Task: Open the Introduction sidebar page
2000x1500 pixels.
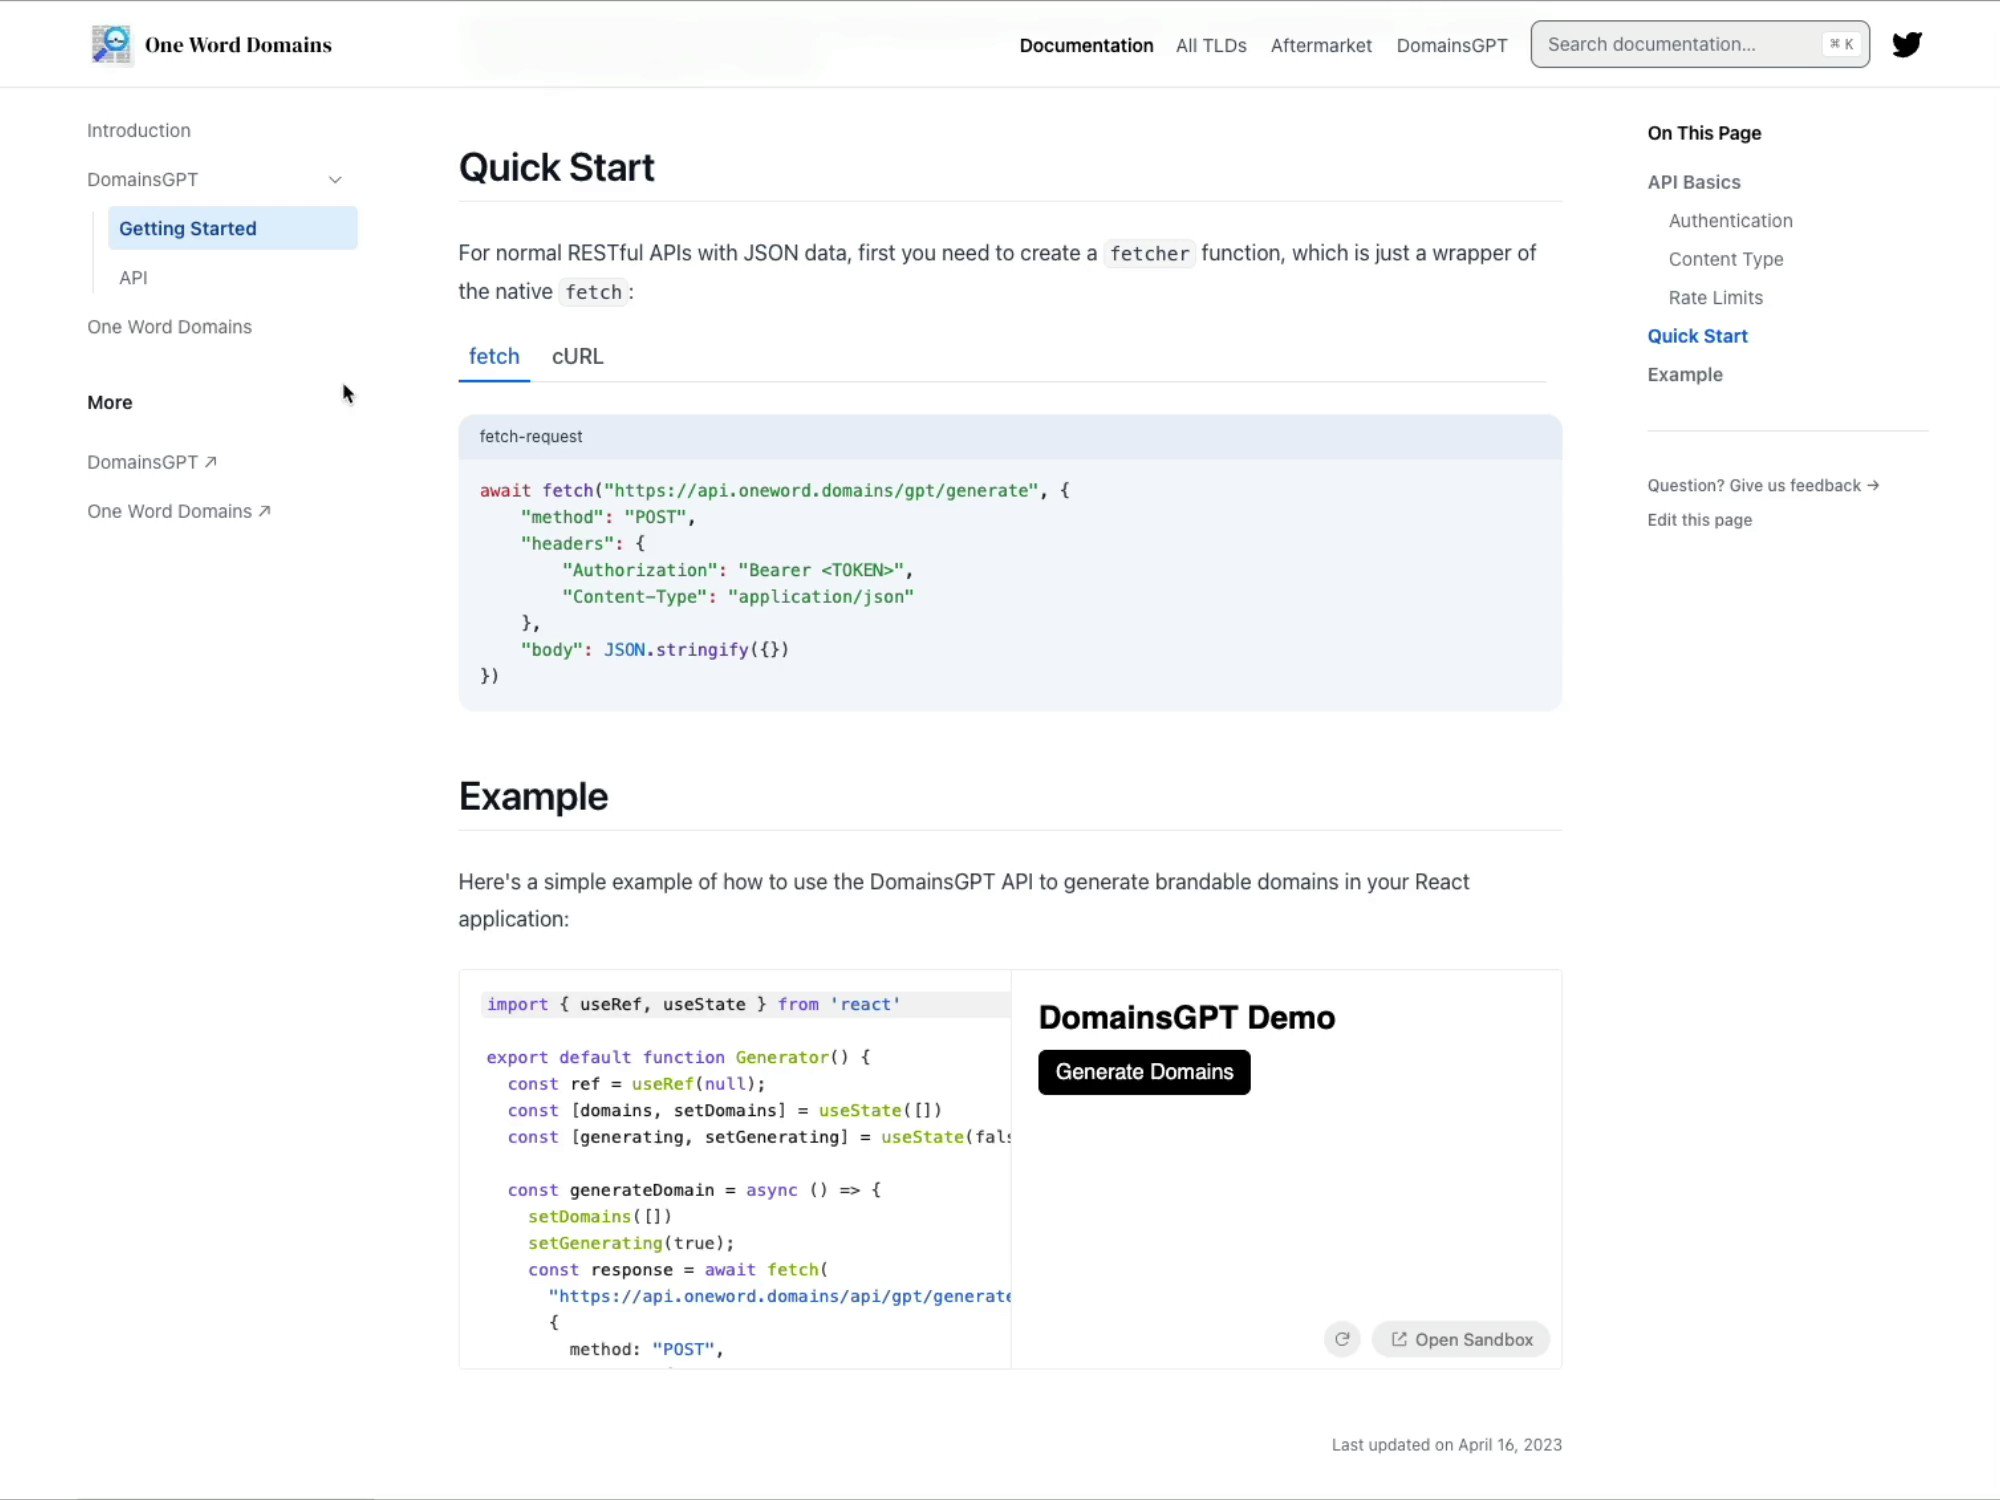Action: pos(139,131)
